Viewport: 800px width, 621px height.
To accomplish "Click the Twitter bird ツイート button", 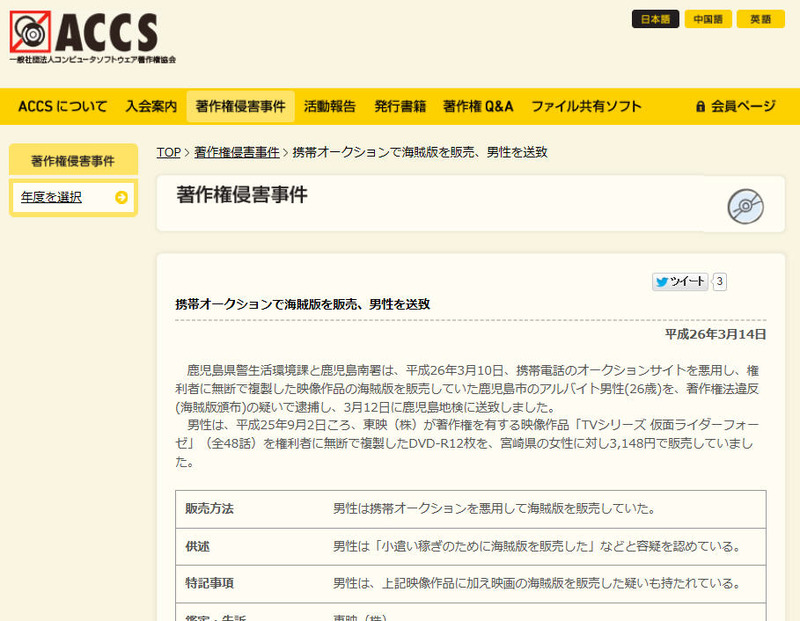I will tap(680, 282).
